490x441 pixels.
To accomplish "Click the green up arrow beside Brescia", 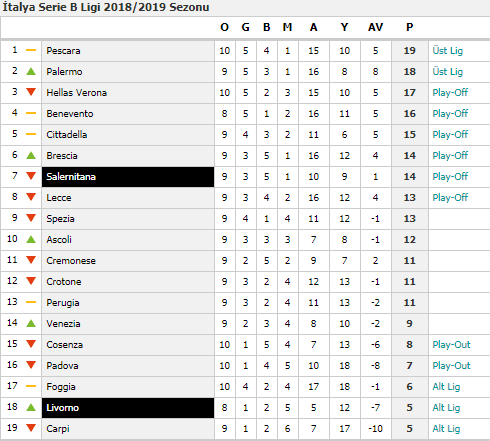I will 31,155.
